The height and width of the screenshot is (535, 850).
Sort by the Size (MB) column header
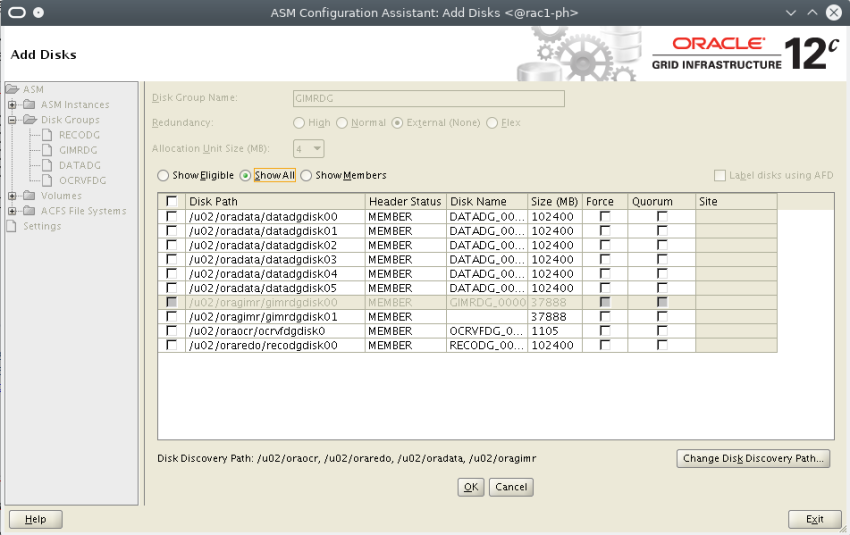(x=555, y=201)
